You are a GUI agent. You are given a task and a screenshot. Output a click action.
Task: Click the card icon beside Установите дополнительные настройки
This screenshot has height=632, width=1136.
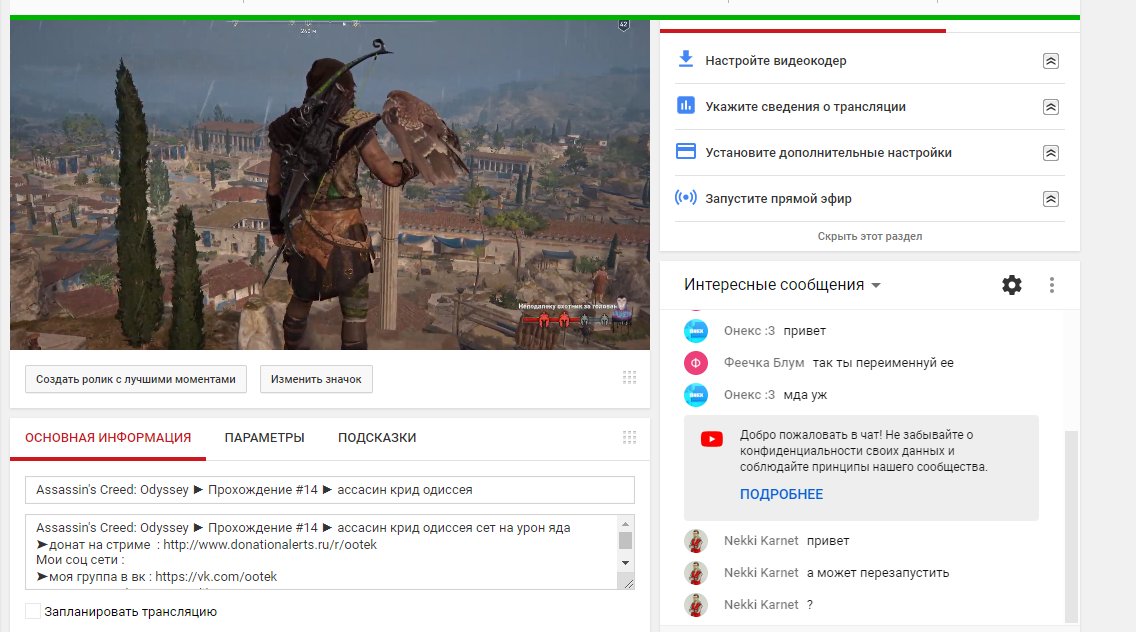pyautogui.click(x=685, y=151)
